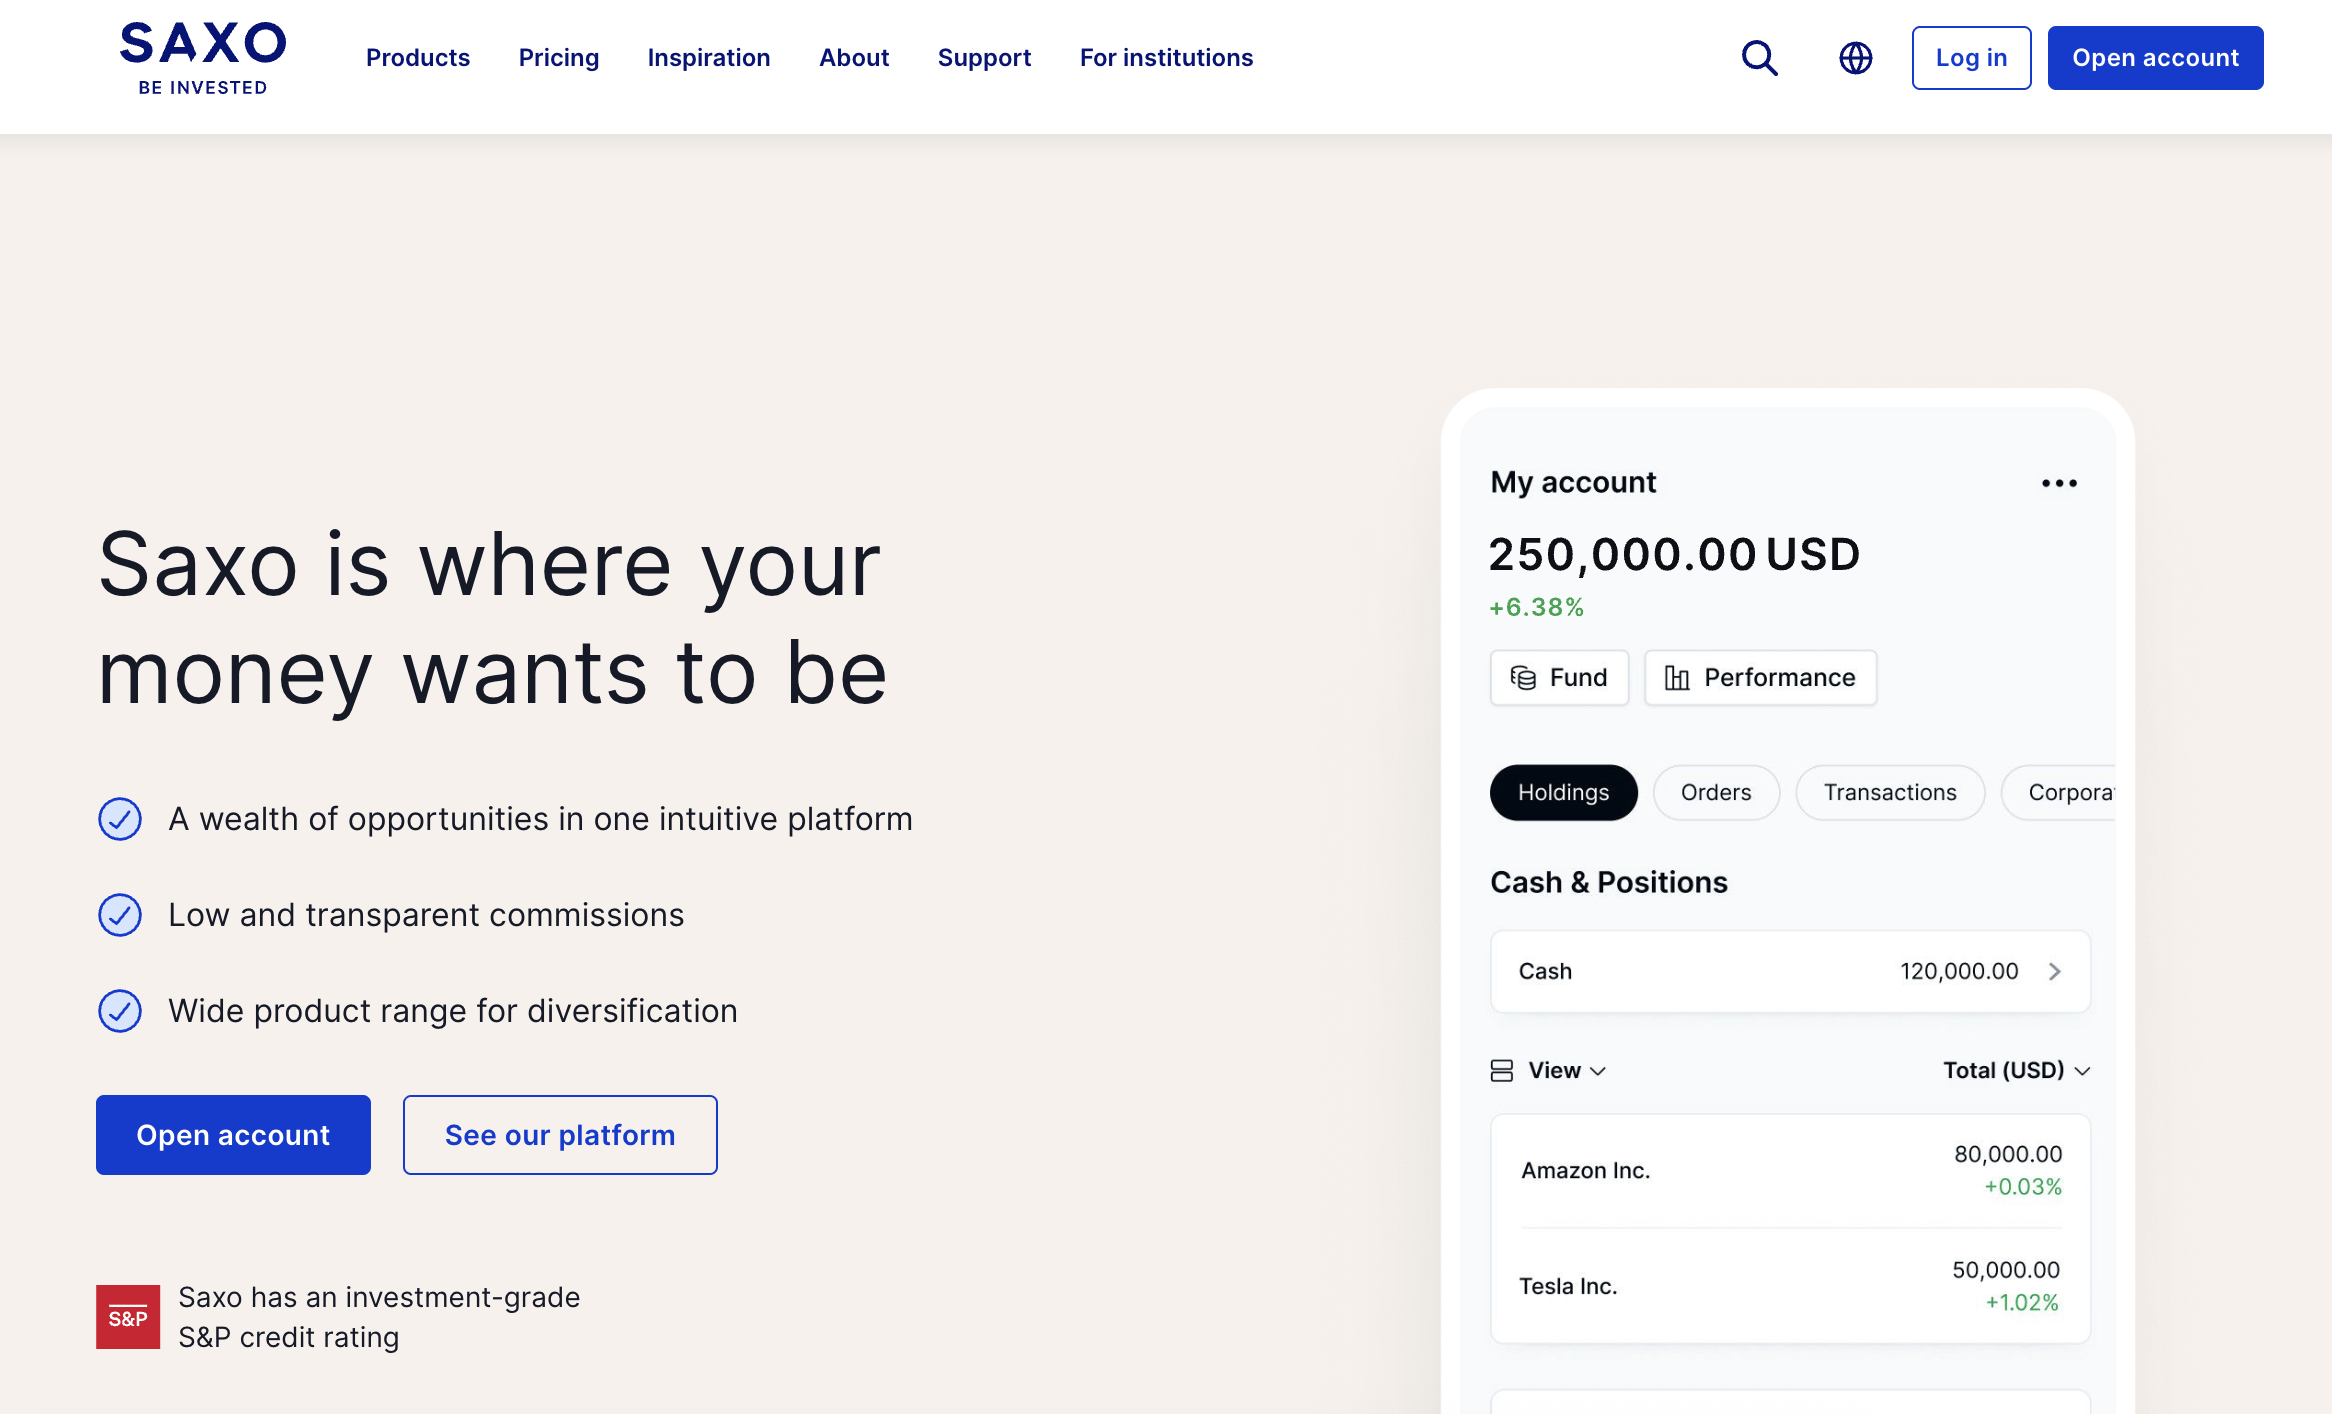Click the bar chart icon on Performance

coord(1677,678)
